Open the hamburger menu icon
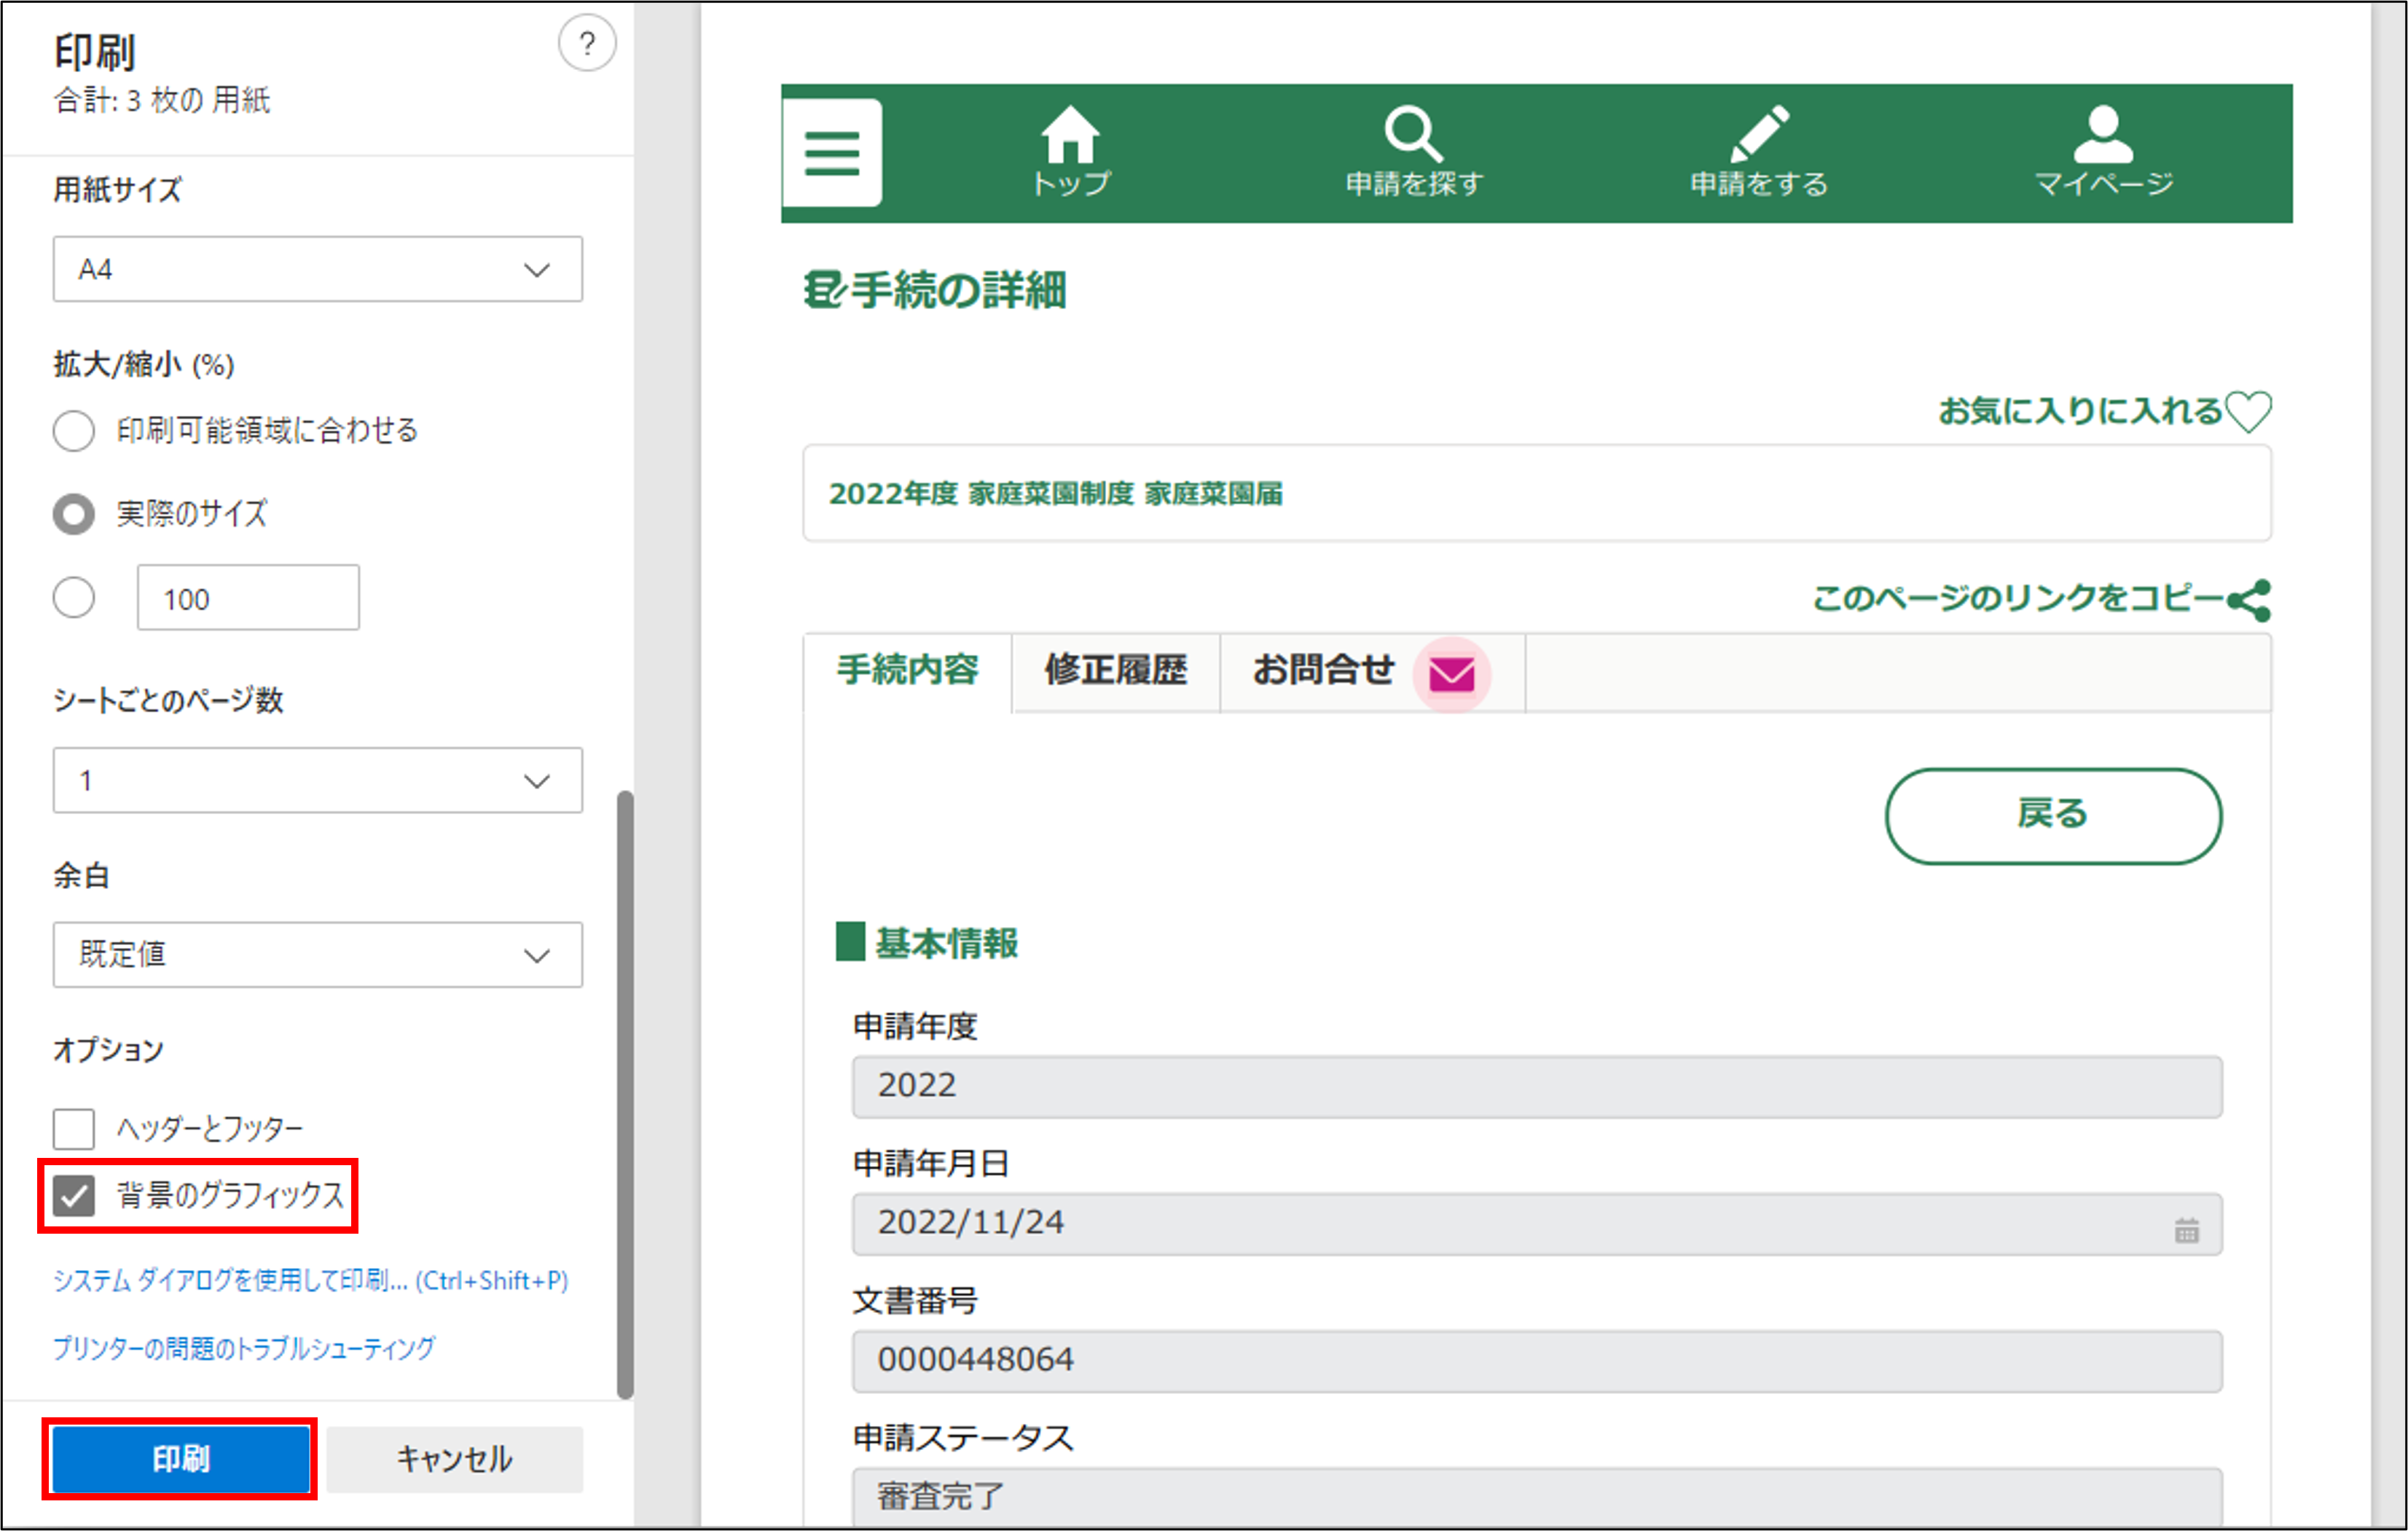 (831, 152)
